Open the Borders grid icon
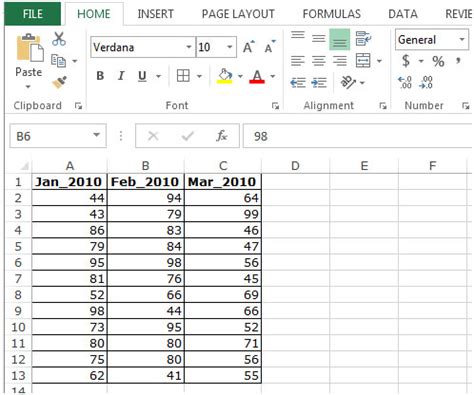The height and width of the screenshot is (395, 474). (x=183, y=76)
